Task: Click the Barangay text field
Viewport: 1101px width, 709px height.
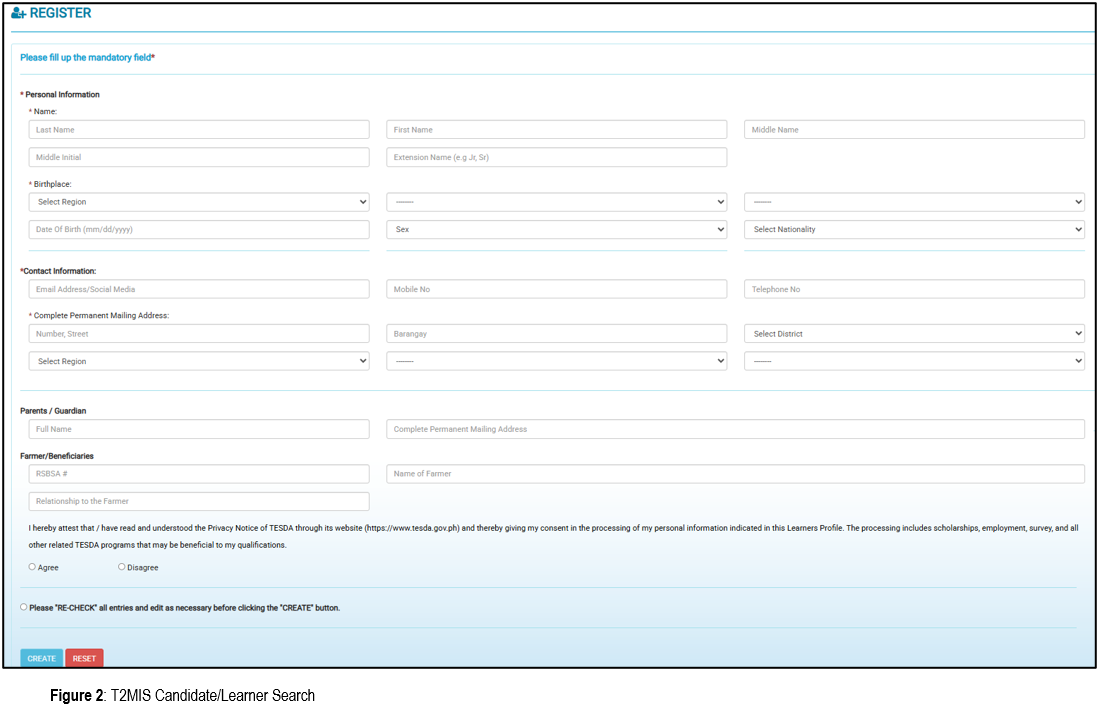Action: click(556, 334)
